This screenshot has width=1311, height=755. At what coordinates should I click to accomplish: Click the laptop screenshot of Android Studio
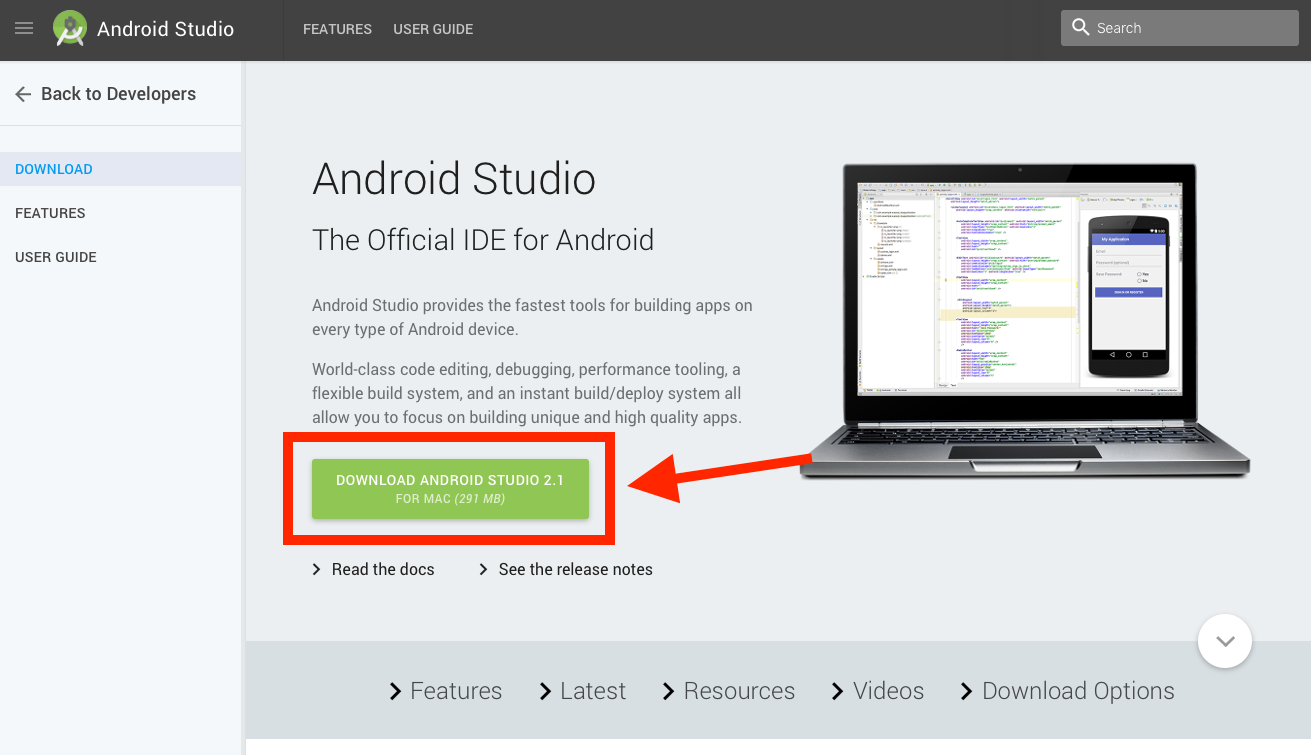1024,322
